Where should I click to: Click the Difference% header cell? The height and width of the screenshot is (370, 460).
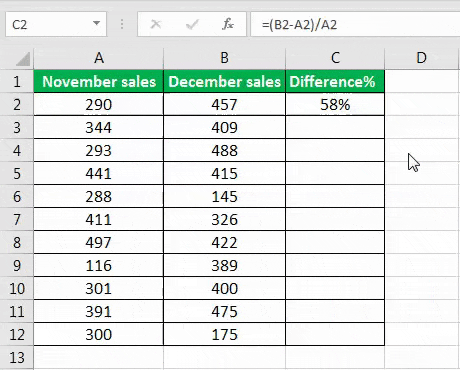coord(335,81)
